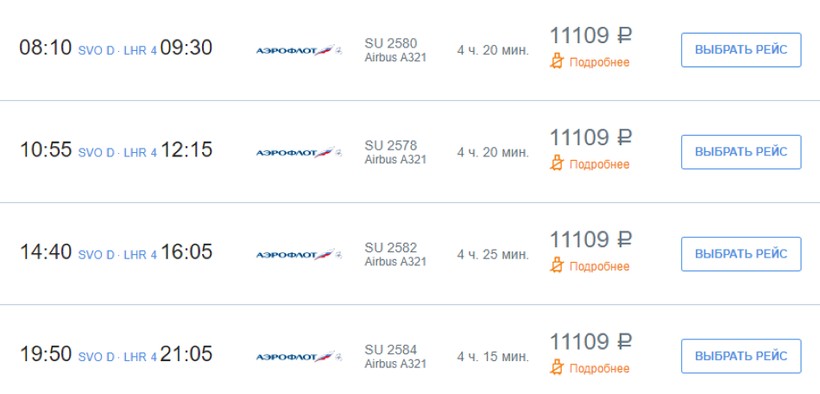820x394 pixels.
Task: Select the 10:55 flight with ВЫБРАТЬ РЕЙС
Action: tap(741, 152)
